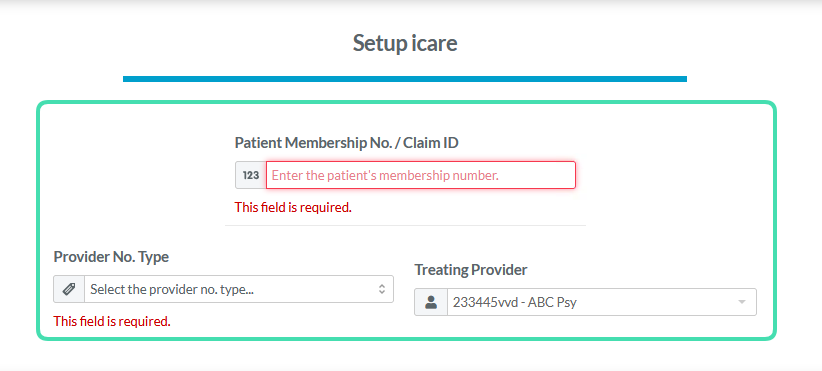Image resolution: width=822 pixels, height=371 pixels.
Task: Click the error message under Provider No. Type
Action: point(112,321)
